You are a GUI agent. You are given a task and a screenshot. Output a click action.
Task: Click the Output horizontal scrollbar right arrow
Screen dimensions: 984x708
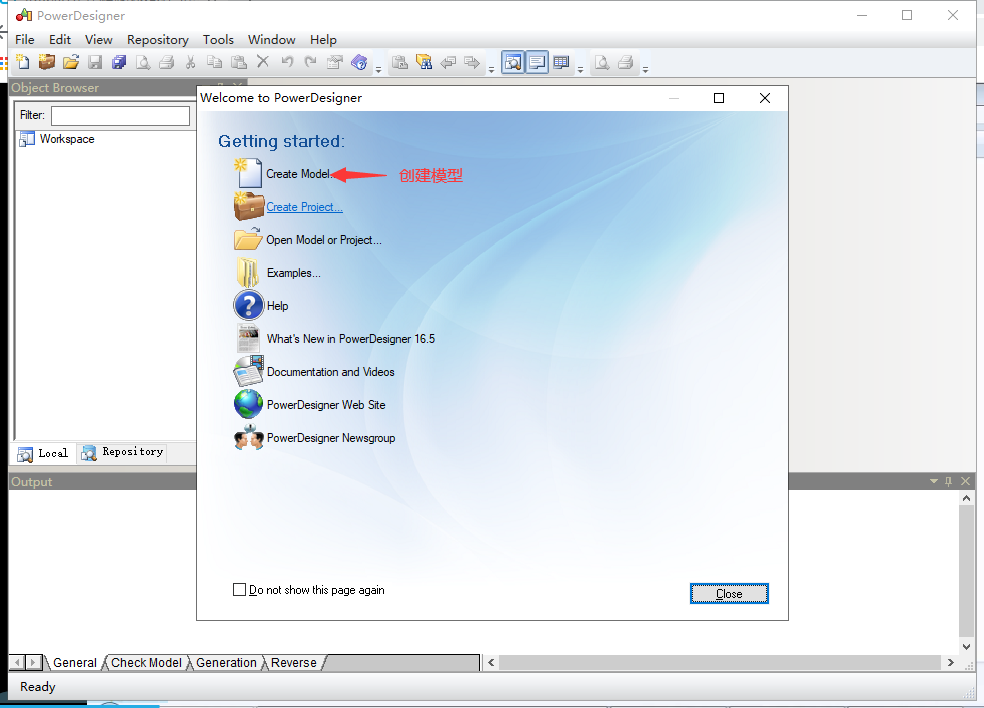tap(950, 662)
